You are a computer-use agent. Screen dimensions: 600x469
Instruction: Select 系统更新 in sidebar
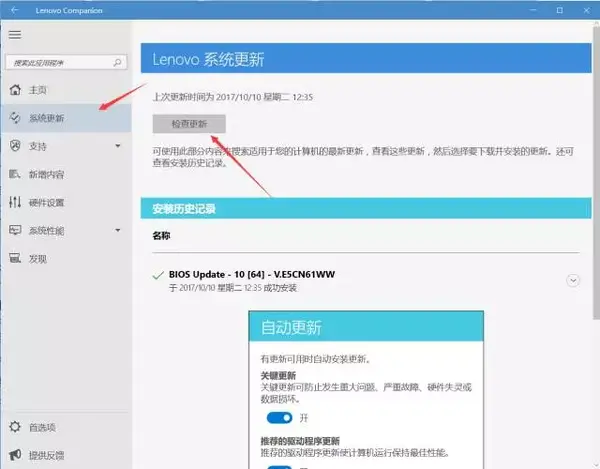[x=66, y=118]
